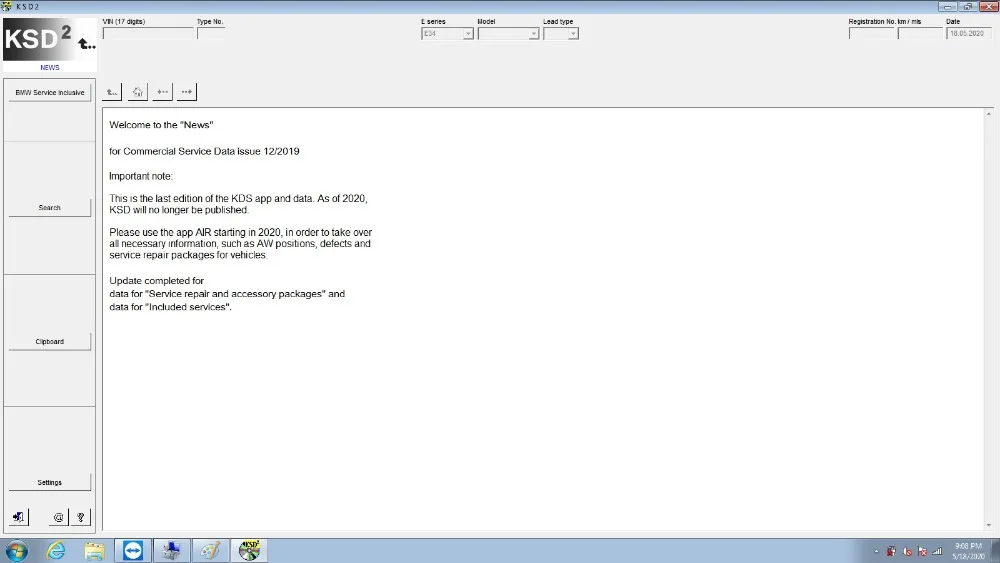Click the text 'Welcome to the "News"'
This screenshot has width=1000, height=563.
[x=161, y=125]
